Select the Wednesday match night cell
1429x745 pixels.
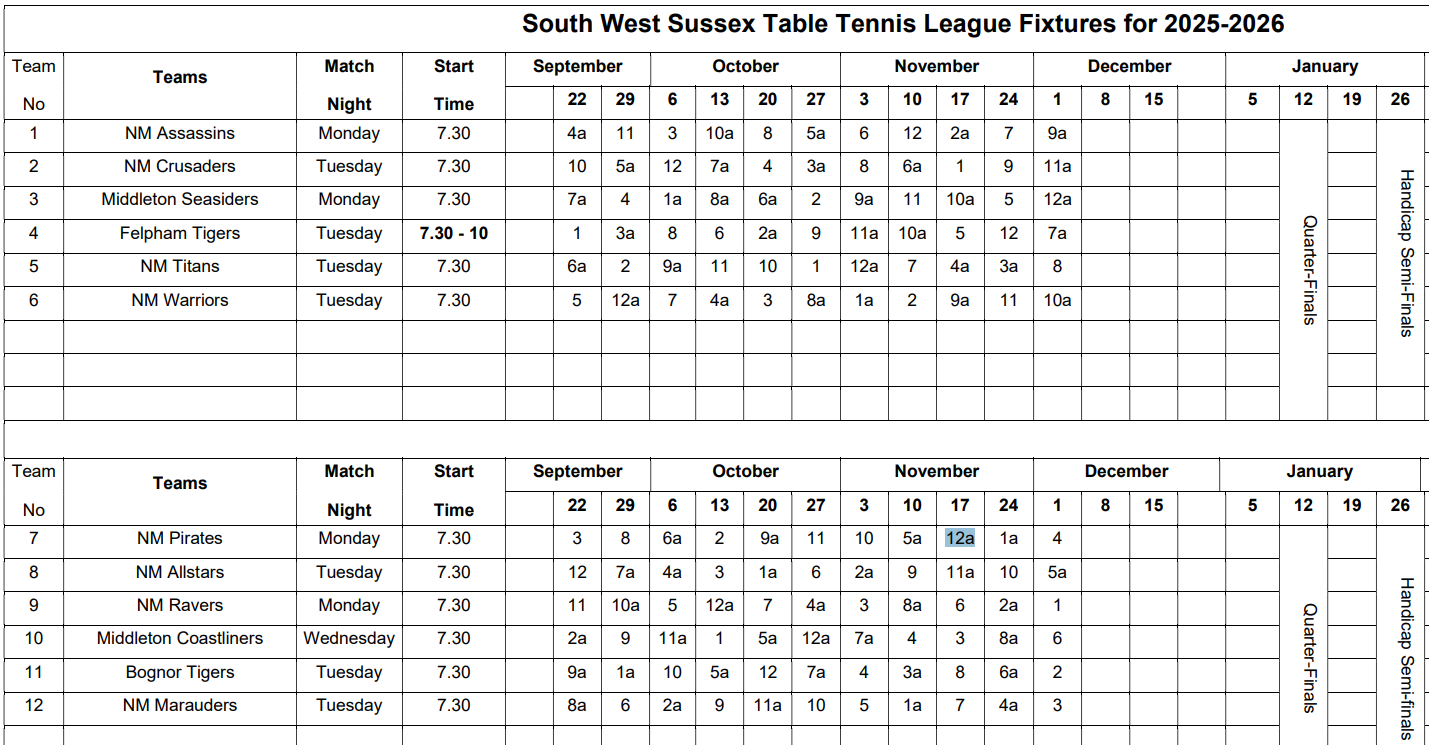pyautogui.click(x=349, y=639)
